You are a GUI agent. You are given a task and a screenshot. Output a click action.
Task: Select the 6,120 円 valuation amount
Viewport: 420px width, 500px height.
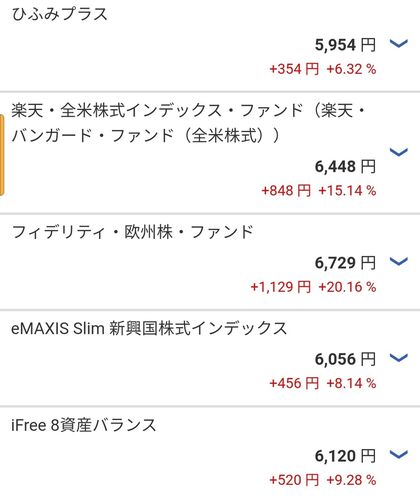click(345, 456)
